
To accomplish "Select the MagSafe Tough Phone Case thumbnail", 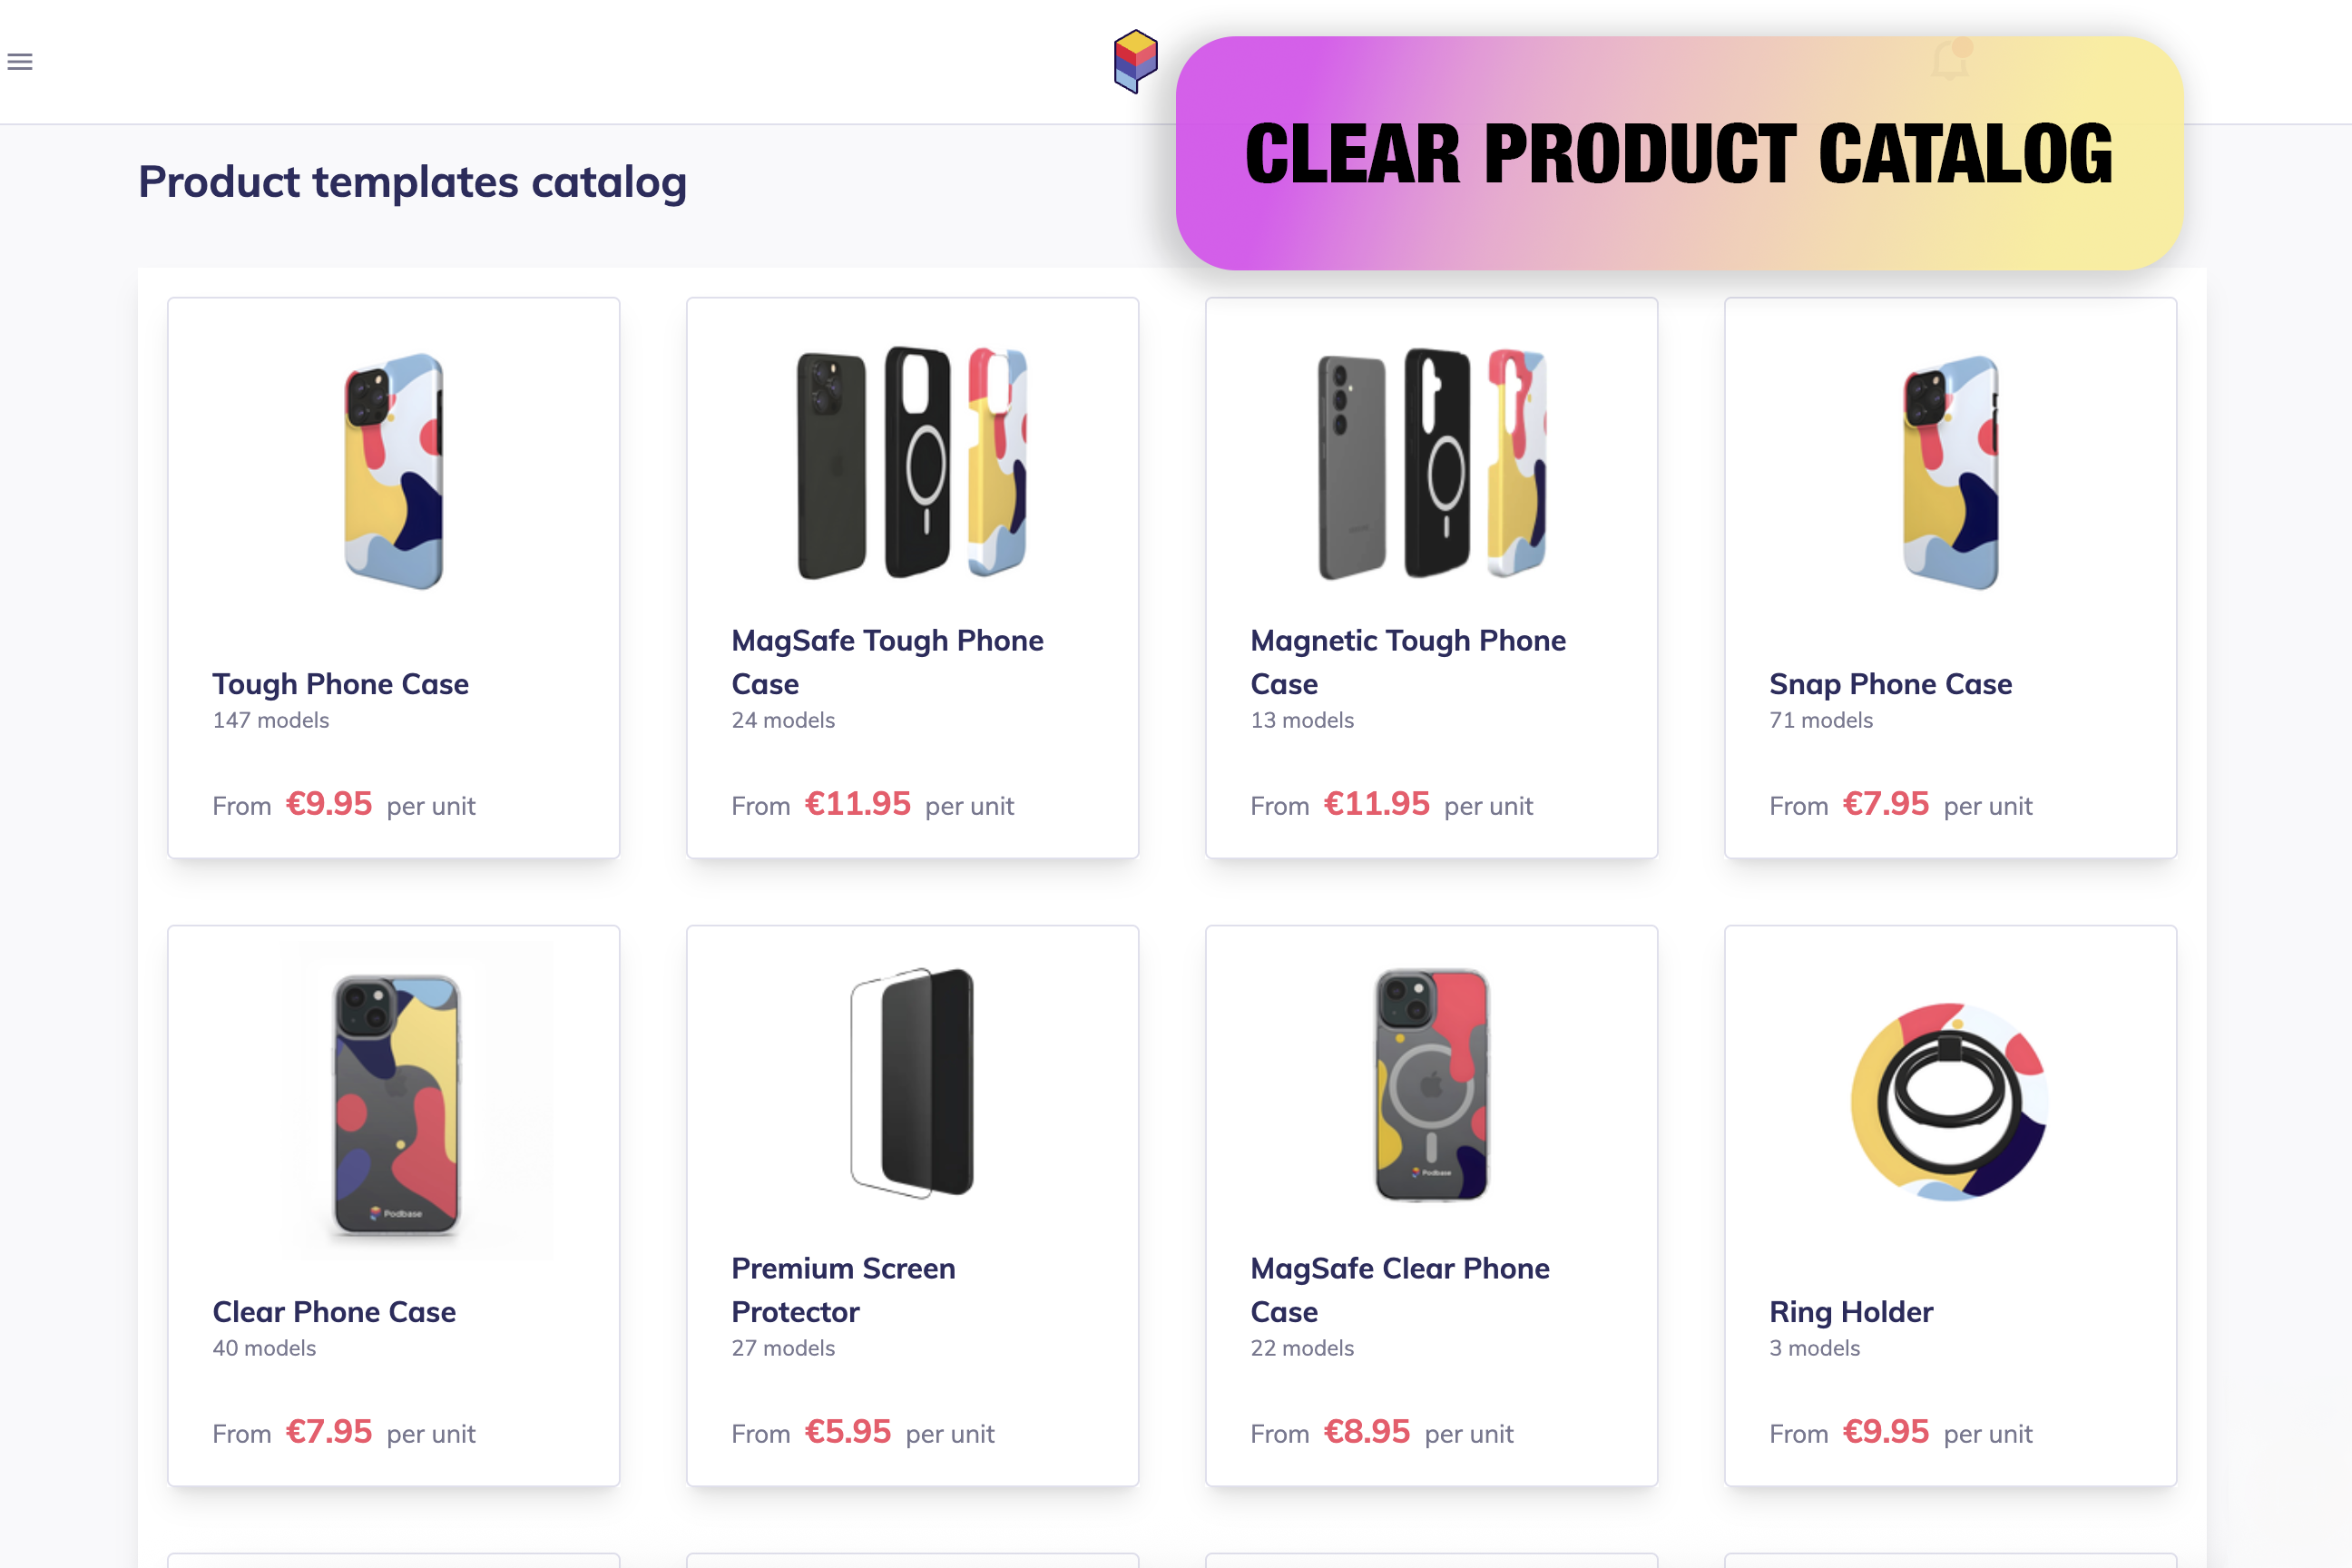I will (912, 462).
